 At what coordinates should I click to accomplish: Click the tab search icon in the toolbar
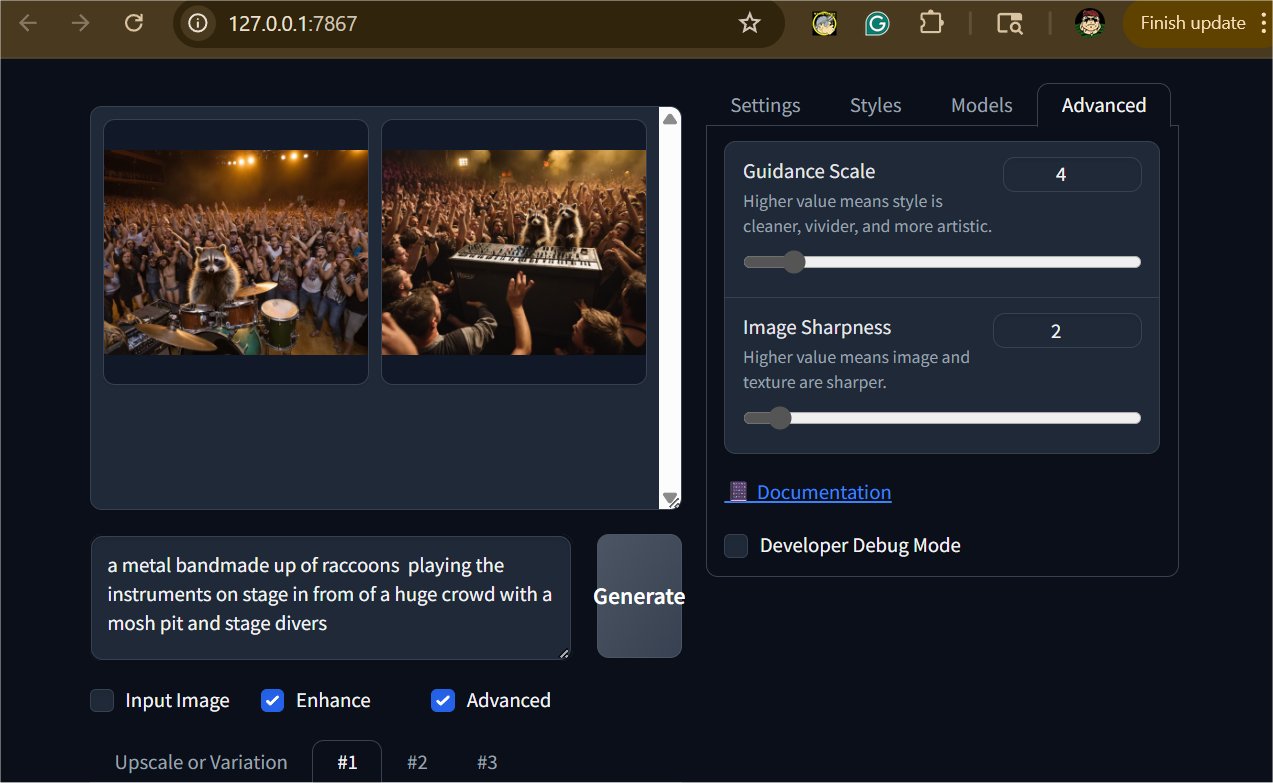point(1009,23)
